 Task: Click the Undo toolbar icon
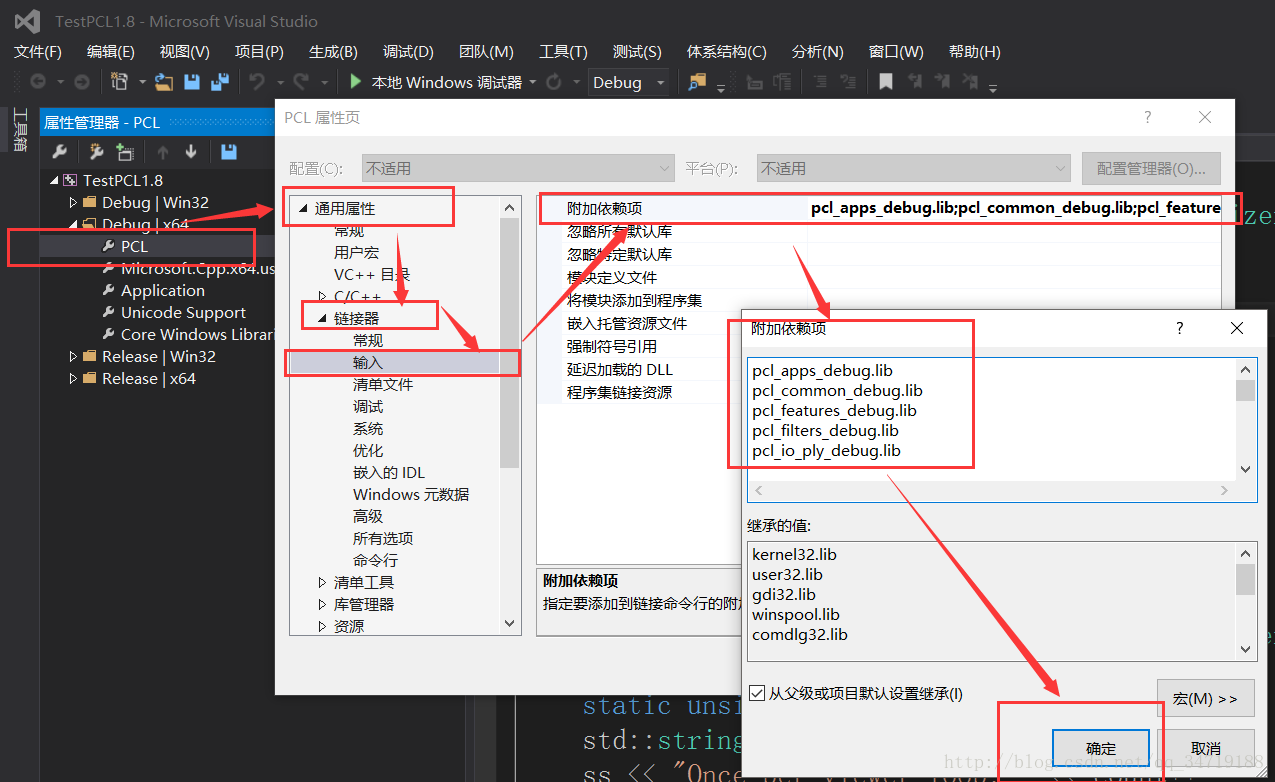[x=257, y=82]
